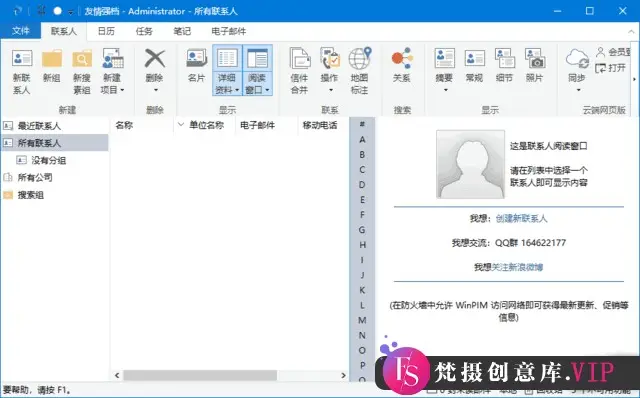The image size is (640, 398).
Task: Select 所有联系人 in the sidebar
Action: pos(55,143)
